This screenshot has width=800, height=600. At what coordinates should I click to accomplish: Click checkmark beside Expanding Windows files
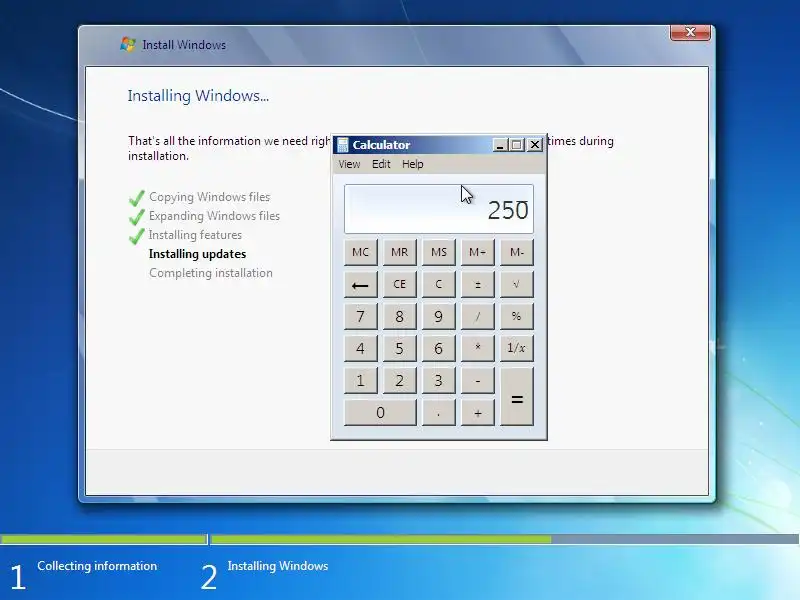coord(137,217)
